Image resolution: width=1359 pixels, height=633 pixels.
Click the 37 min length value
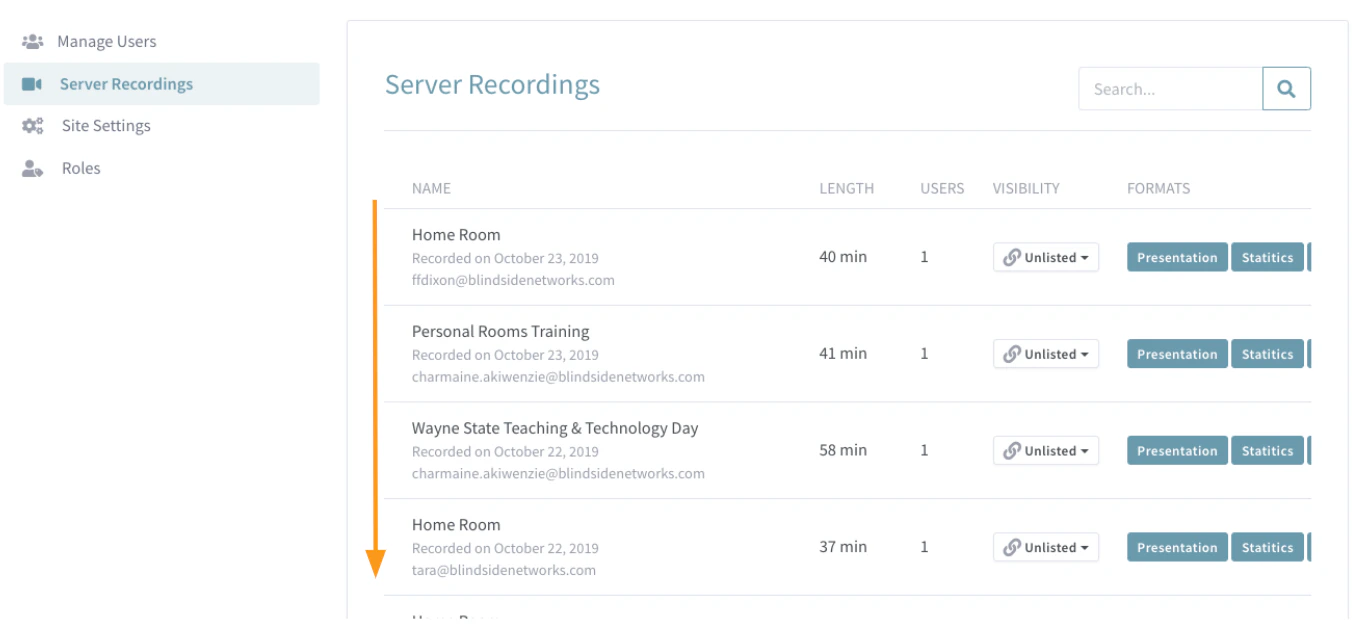pos(843,546)
